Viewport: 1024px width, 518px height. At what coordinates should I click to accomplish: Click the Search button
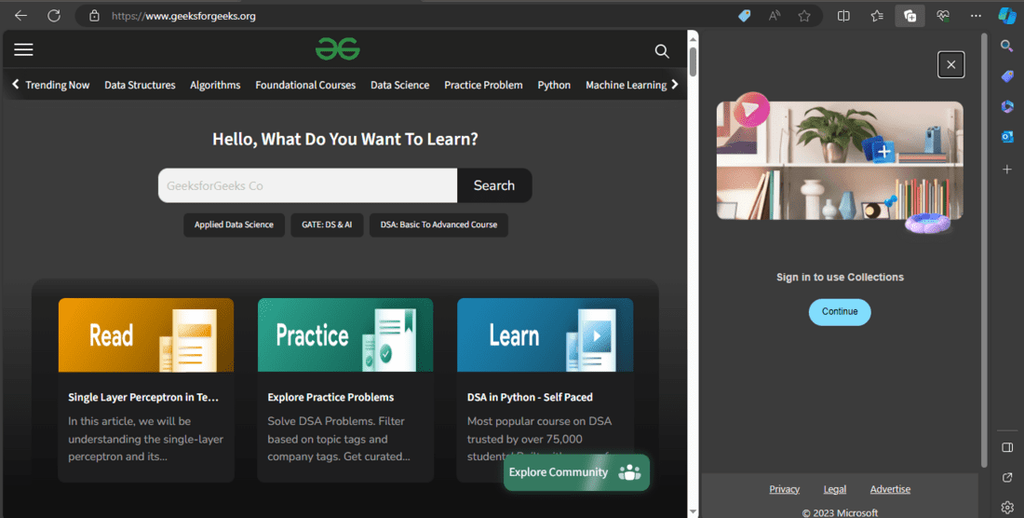pyautogui.click(x=494, y=186)
